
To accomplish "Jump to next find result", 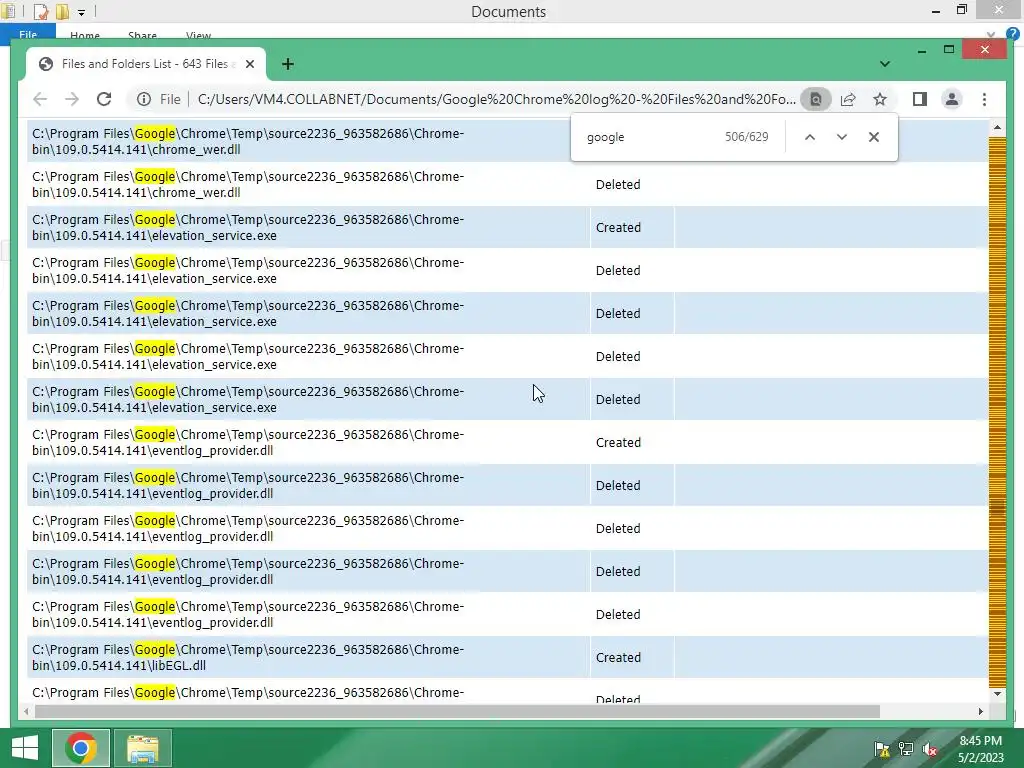I will coord(842,137).
